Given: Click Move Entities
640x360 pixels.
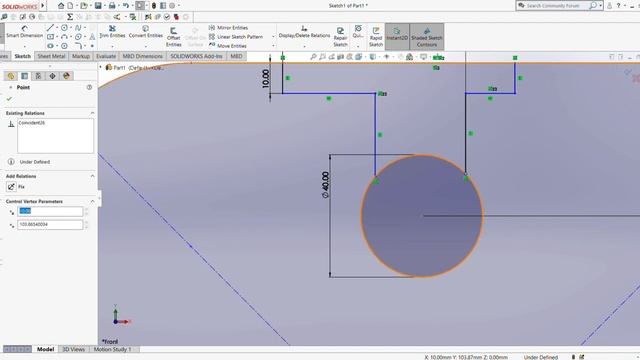Looking at the screenshot, I should (x=227, y=46).
